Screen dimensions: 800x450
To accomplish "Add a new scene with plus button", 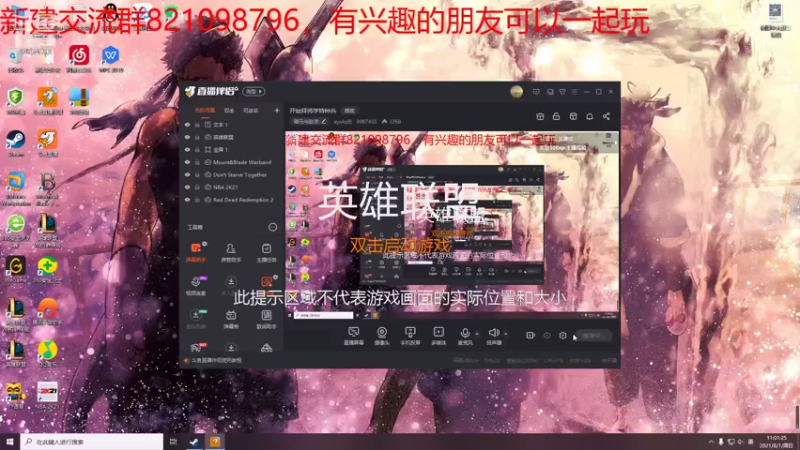I will click(x=277, y=110).
